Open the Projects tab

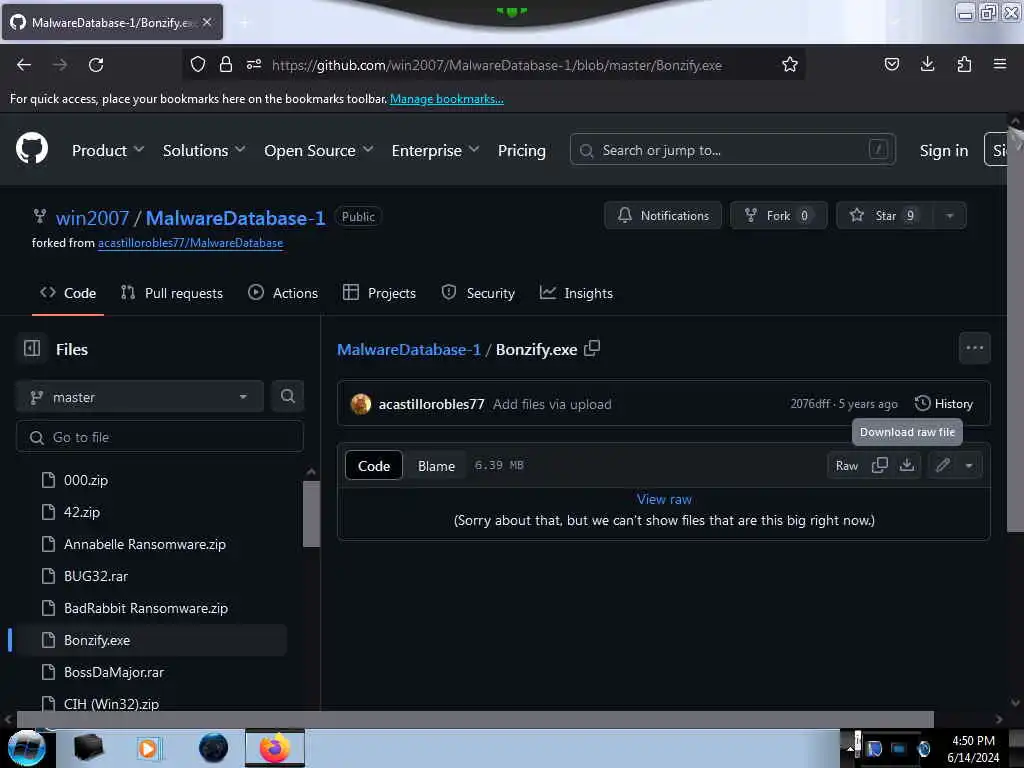(379, 293)
